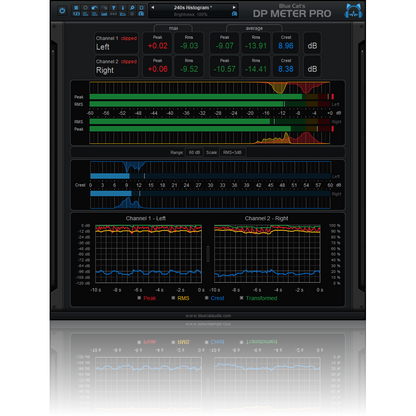Toggle the Crest curve checkbox

pos(207,298)
